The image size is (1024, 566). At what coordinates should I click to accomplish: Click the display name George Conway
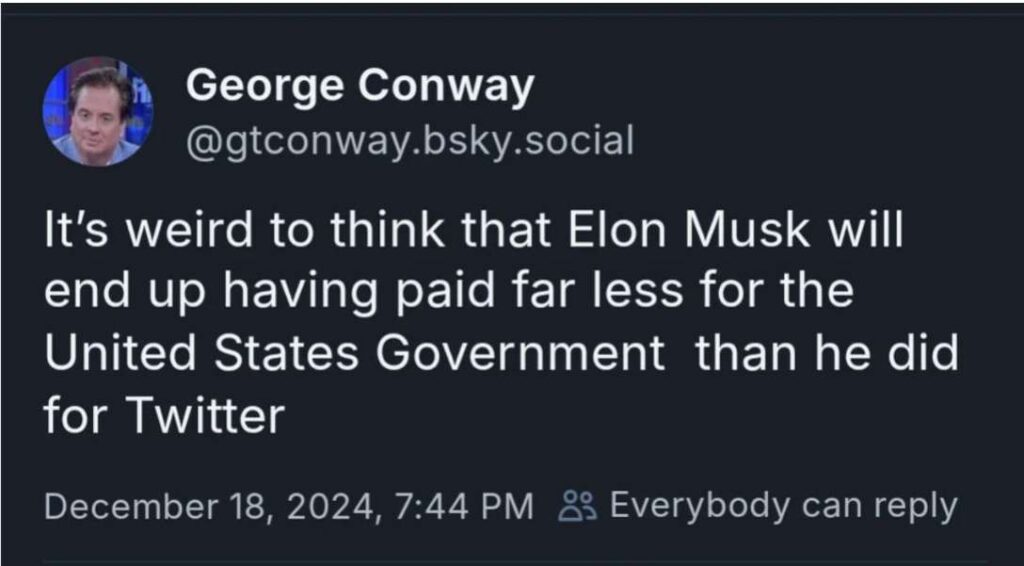360,88
